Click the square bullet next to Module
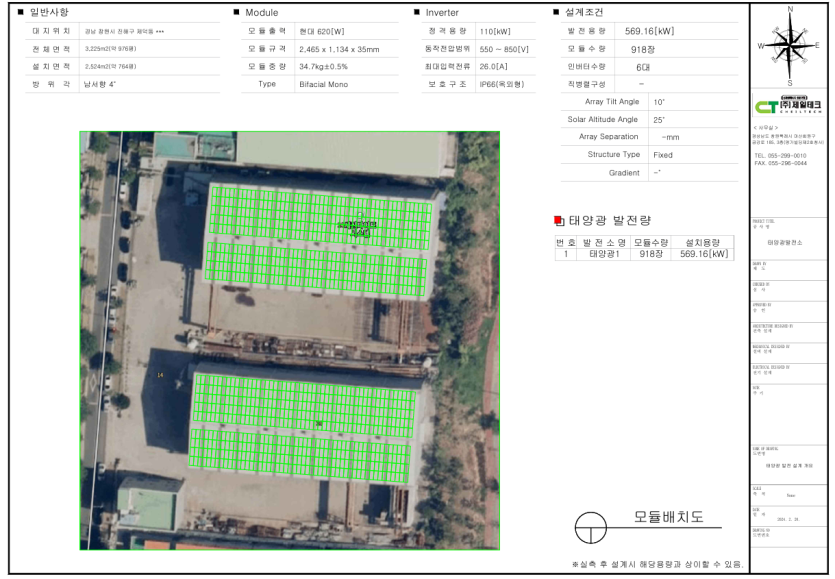The width and height of the screenshot is (835, 579). tap(236, 12)
